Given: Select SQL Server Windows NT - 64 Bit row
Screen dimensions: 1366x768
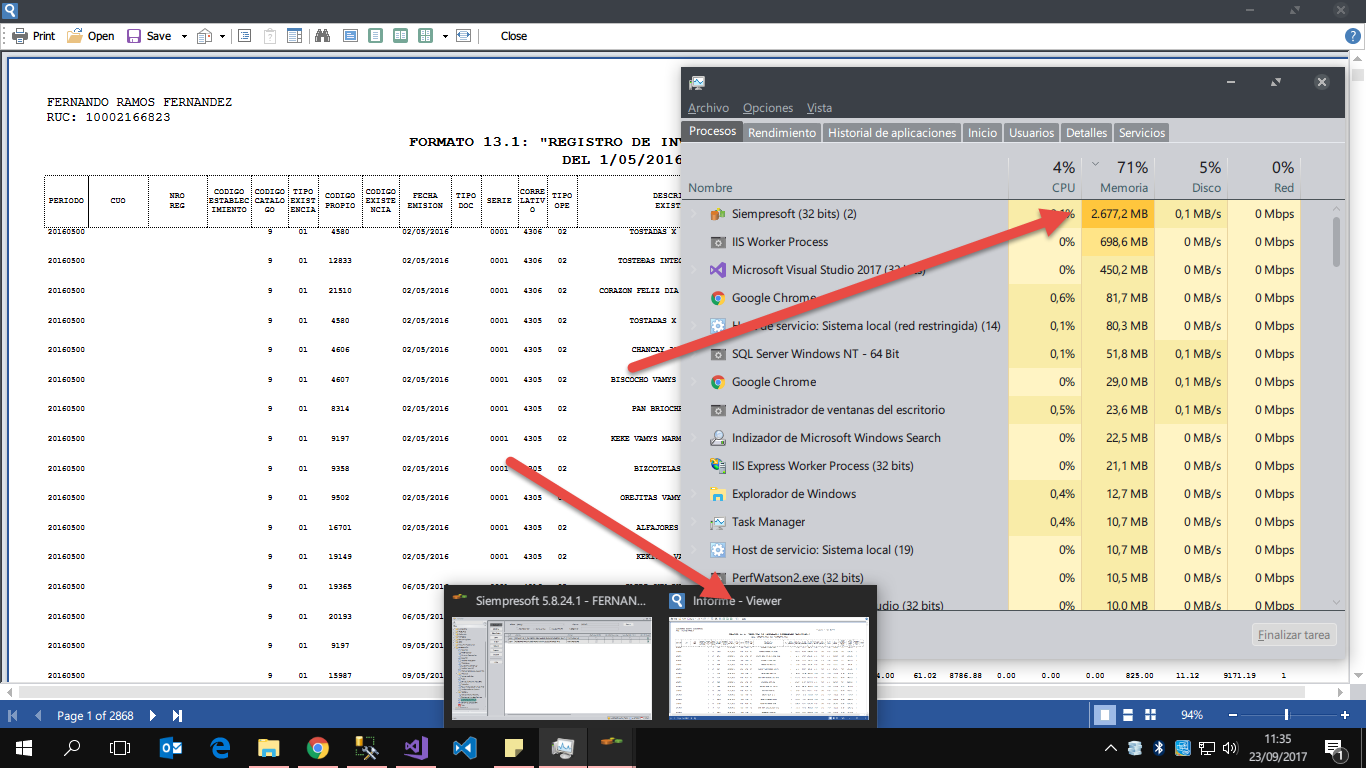Looking at the screenshot, I should click(992, 354).
